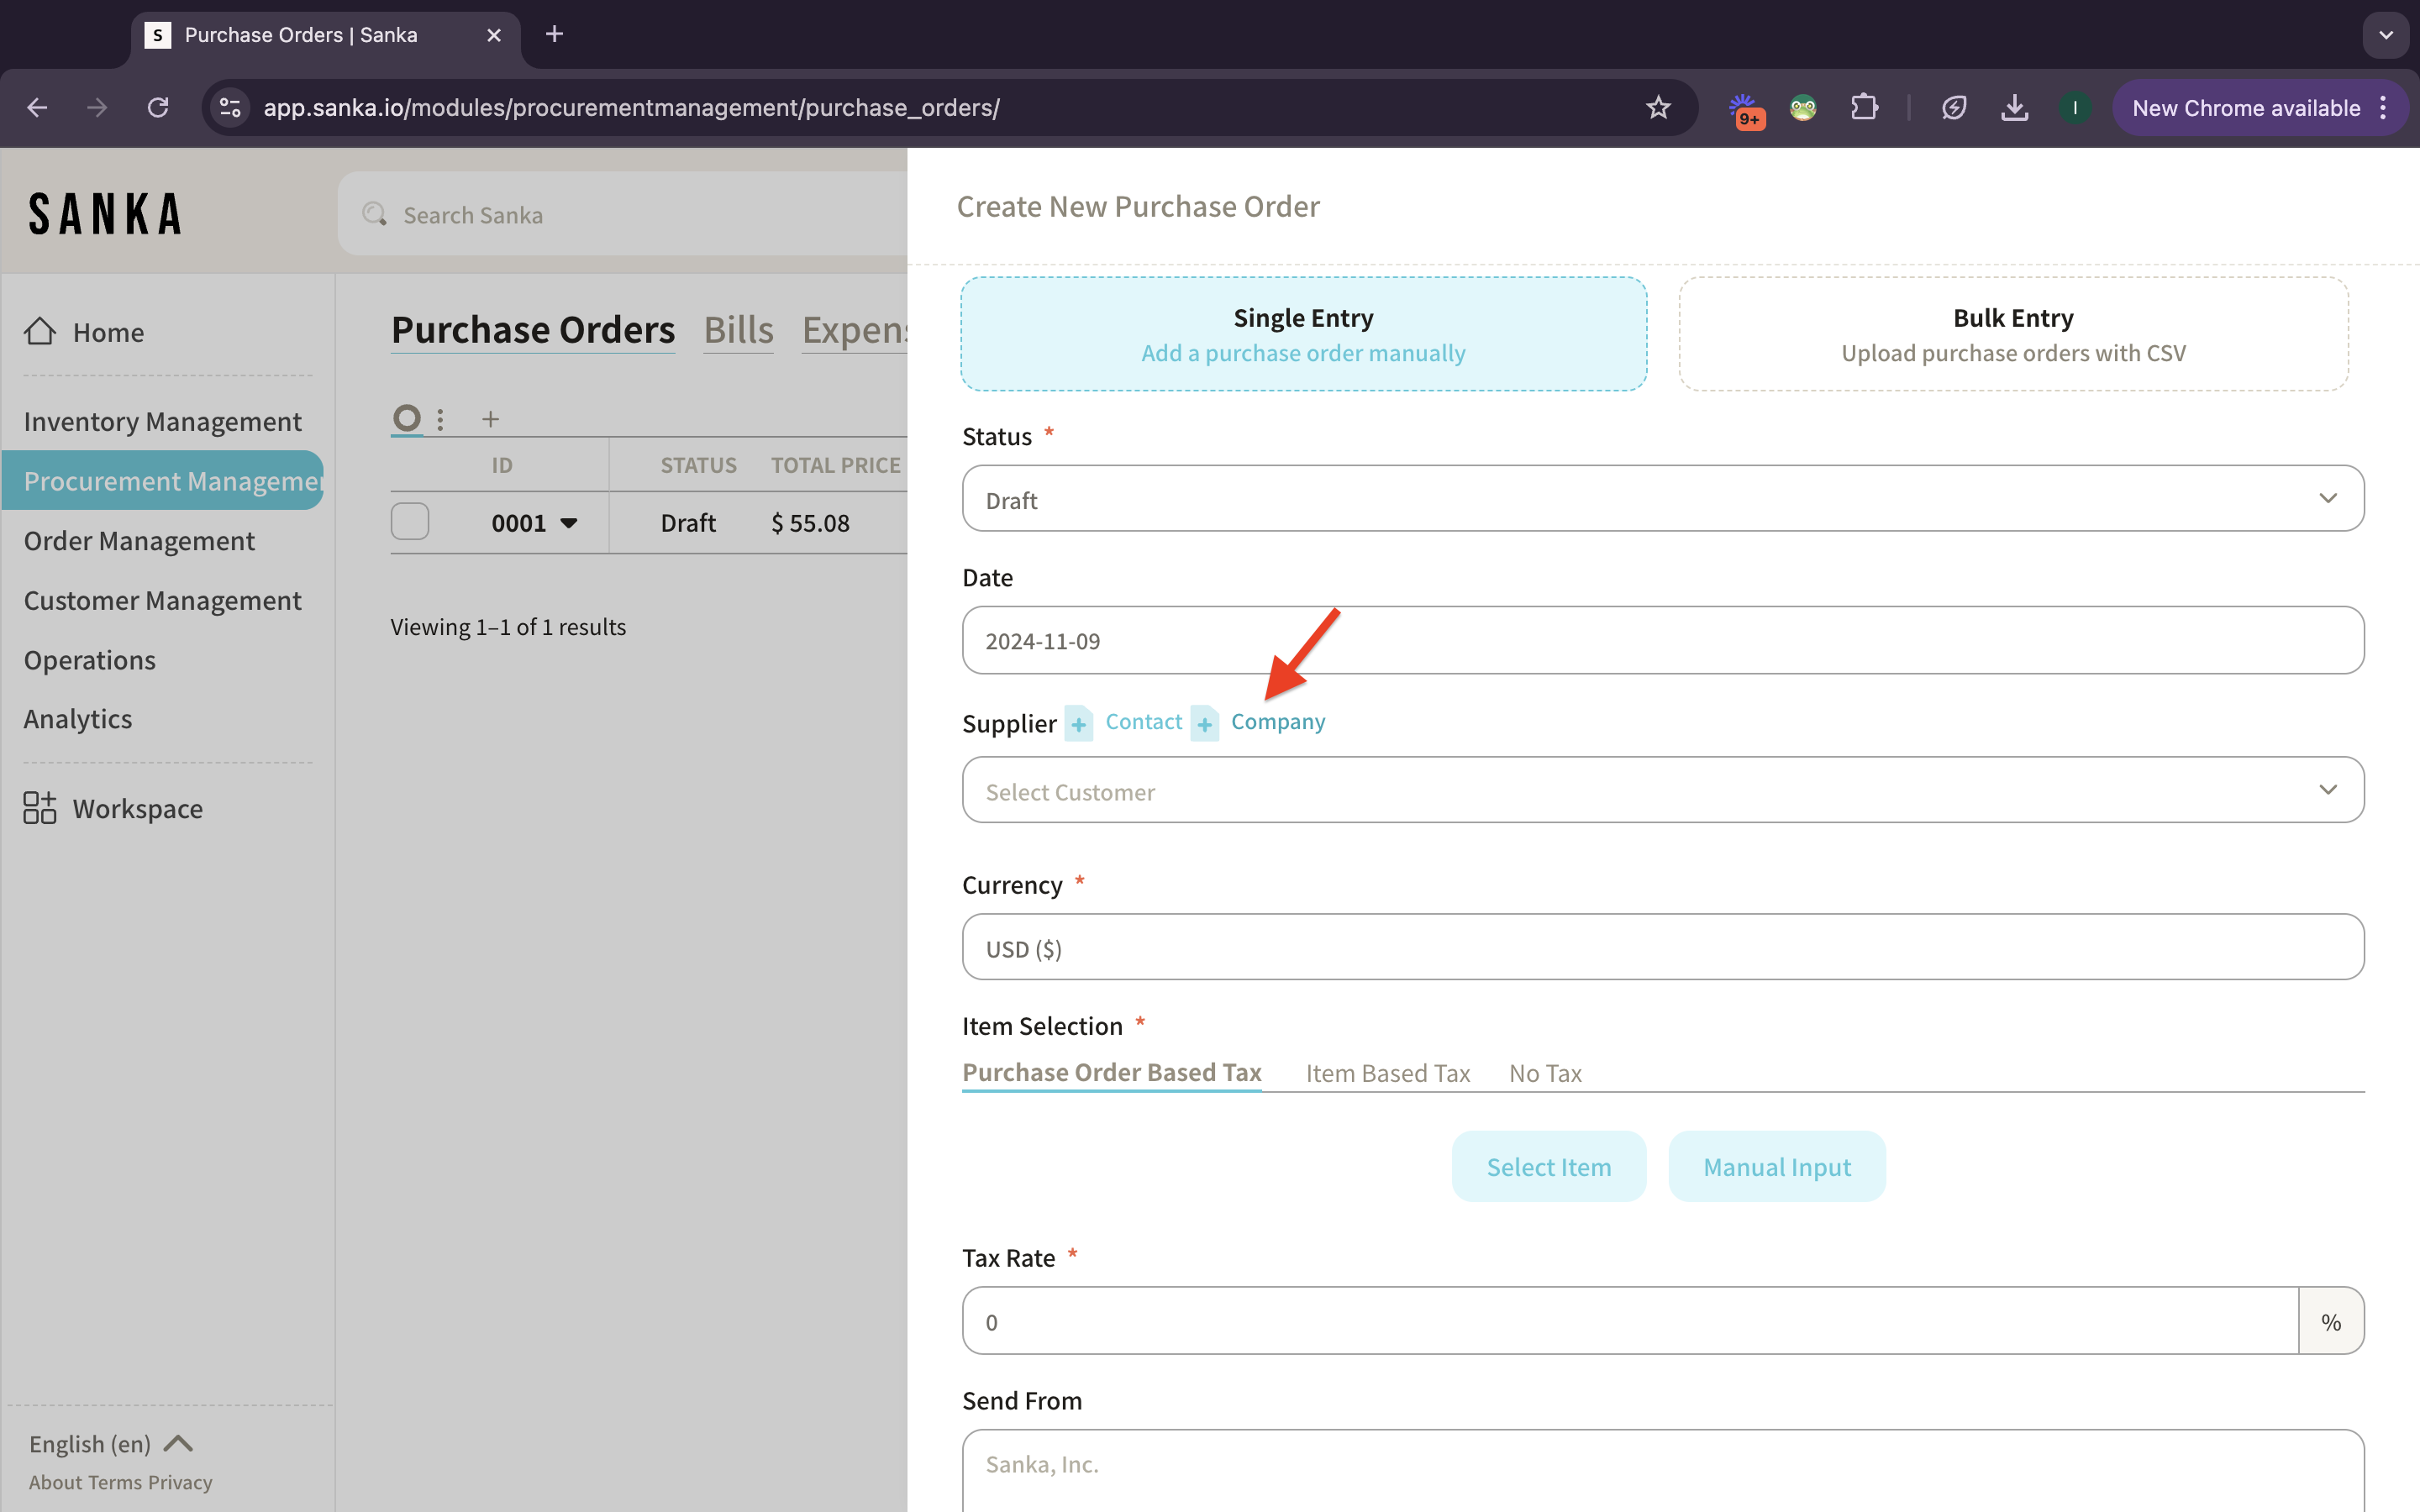
Task: Click the Home icon in sidebar
Action: pos(40,331)
